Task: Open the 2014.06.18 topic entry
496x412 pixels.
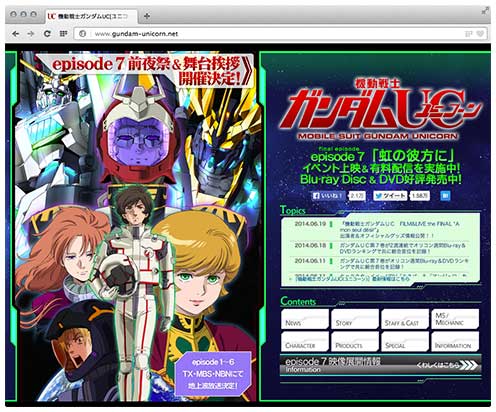Action: coord(380,248)
